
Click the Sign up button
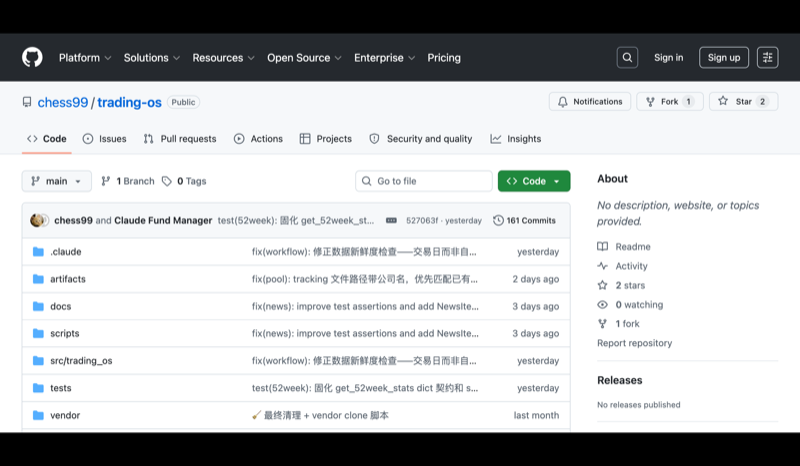(723, 58)
